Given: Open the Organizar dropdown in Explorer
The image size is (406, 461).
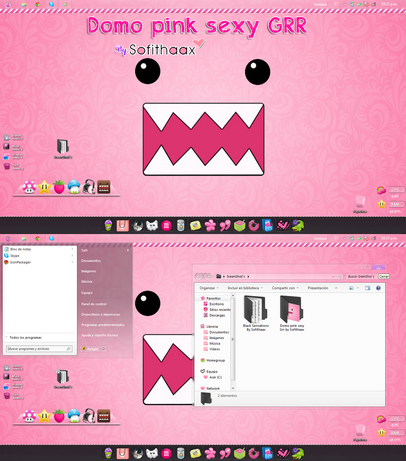Looking at the screenshot, I should 209,288.
